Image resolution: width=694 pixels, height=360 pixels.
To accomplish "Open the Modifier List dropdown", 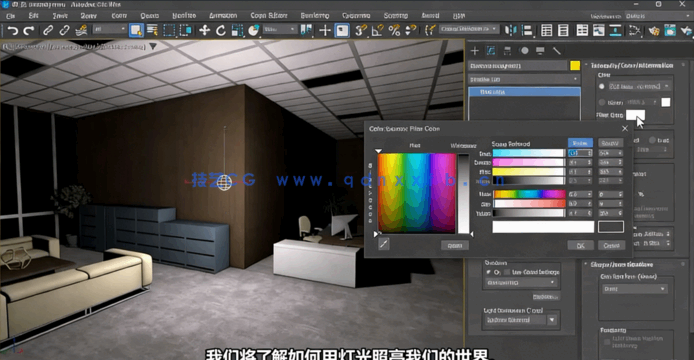I will 524,79.
